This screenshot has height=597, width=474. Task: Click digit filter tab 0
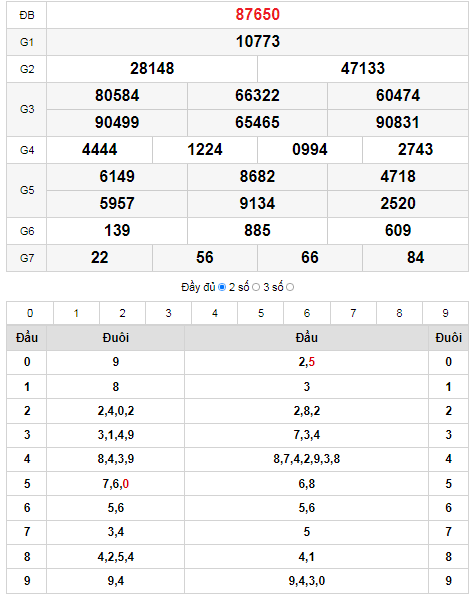pyautogui.click(x=30, y=313)
